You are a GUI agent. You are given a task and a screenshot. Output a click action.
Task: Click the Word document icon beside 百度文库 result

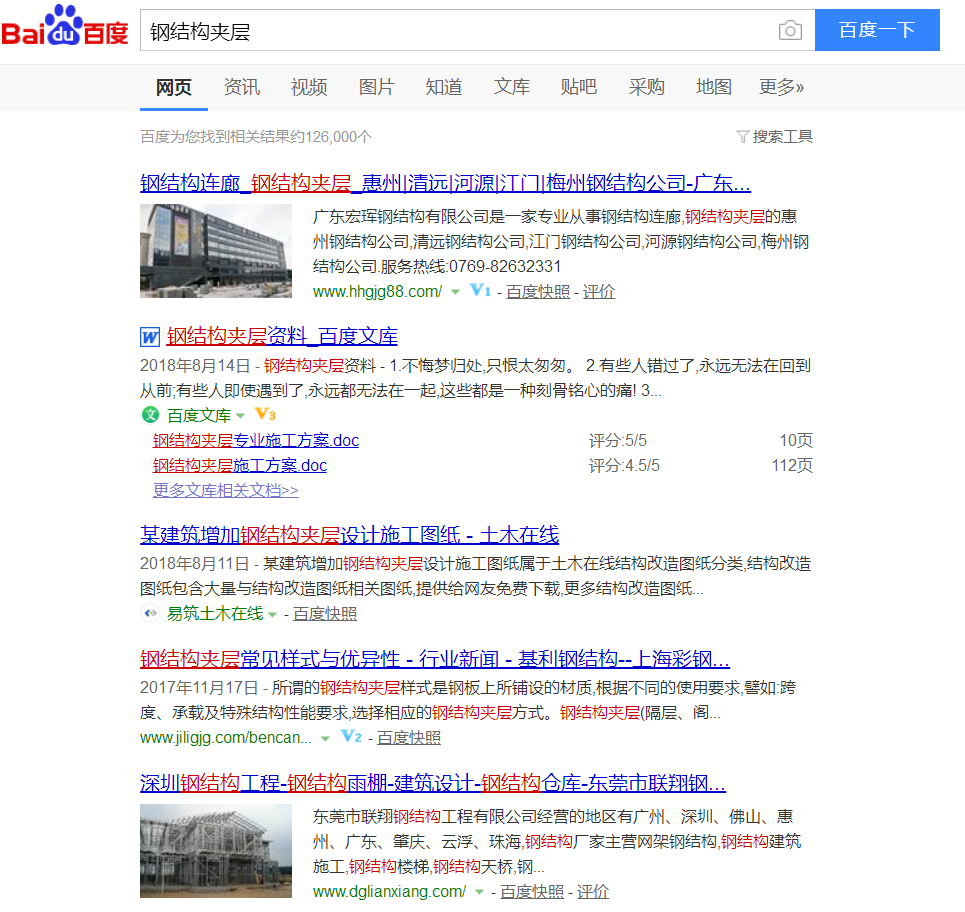pyautogui.click(x=150, y=337)
